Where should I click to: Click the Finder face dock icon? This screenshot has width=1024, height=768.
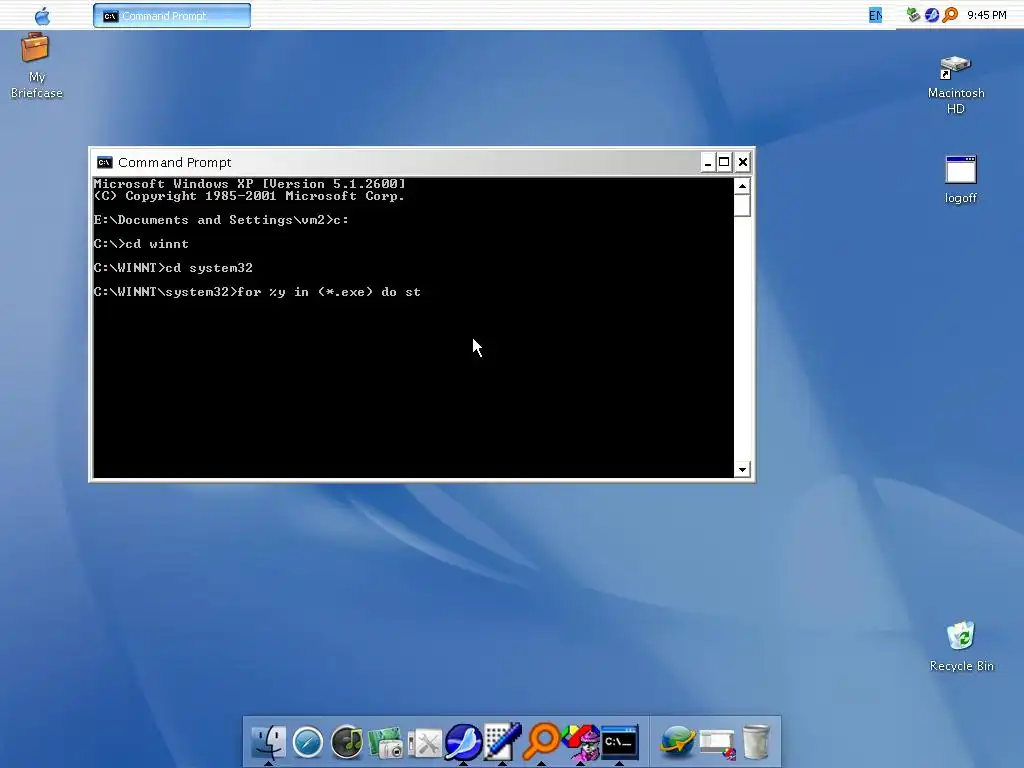(x=268, y=742)
